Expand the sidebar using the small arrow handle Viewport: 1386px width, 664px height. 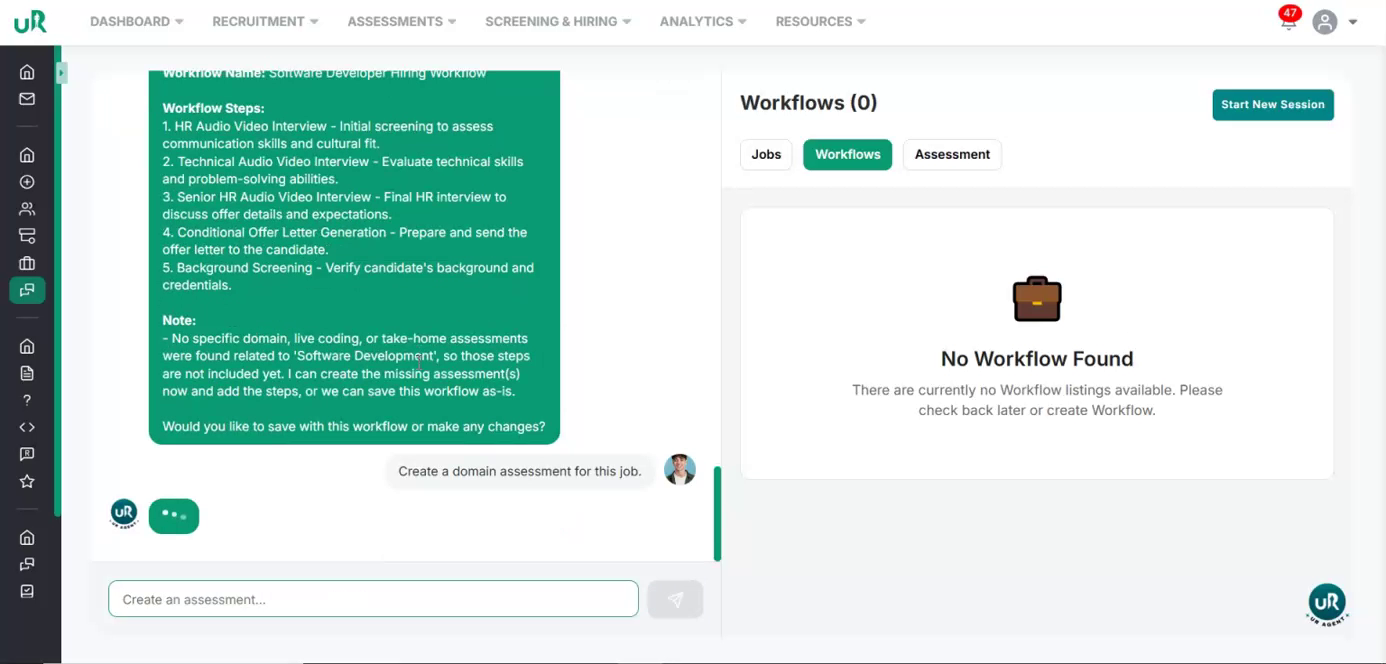61,73
